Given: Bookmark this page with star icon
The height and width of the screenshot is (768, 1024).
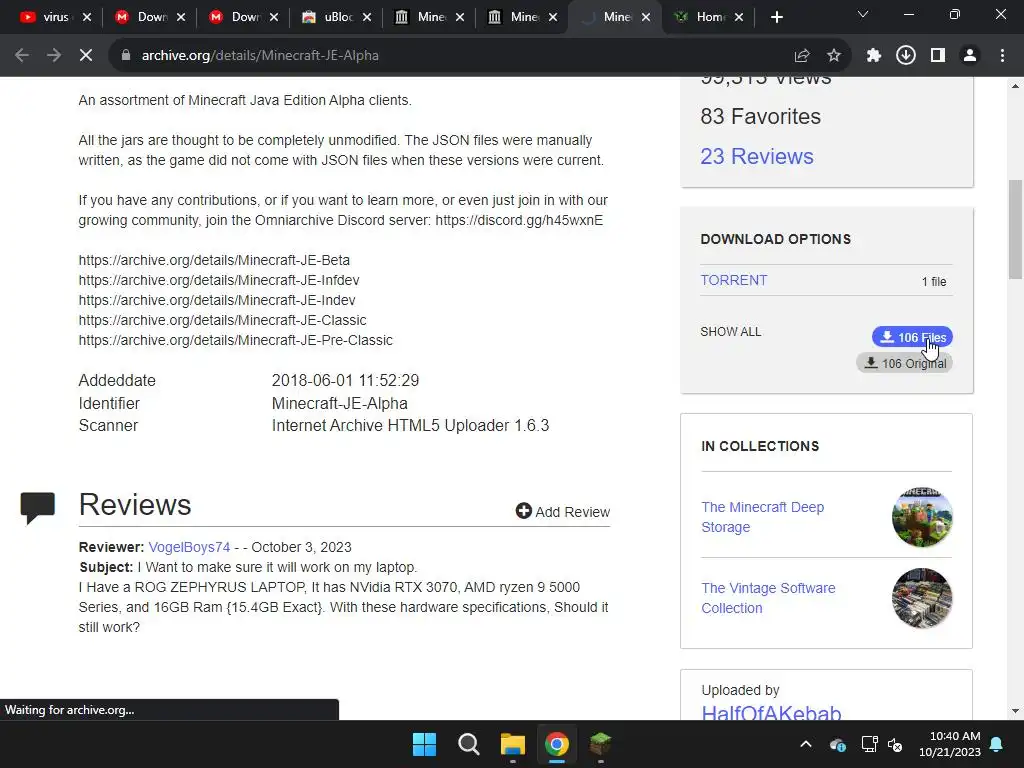Looking at the screenshot, I should [834, 56].
